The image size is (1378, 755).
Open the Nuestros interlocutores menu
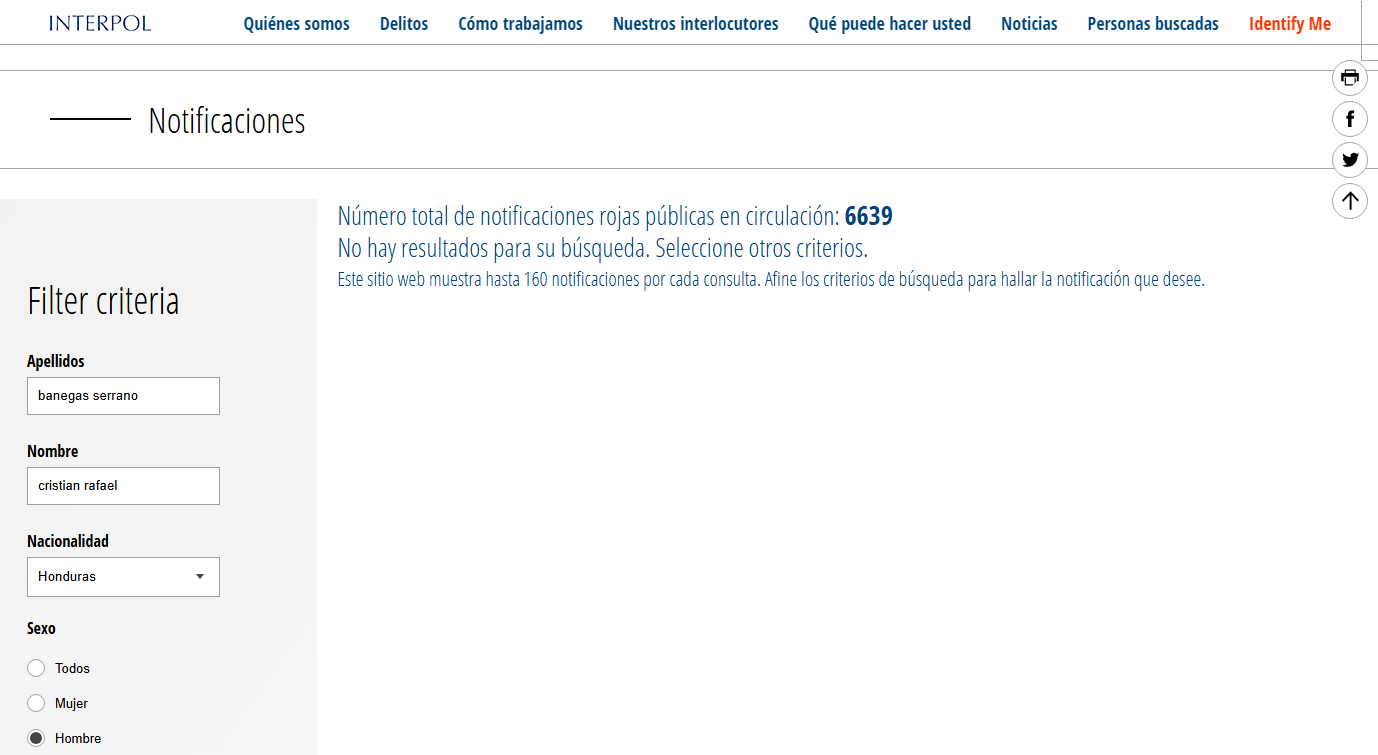click(x=695, y=24)
